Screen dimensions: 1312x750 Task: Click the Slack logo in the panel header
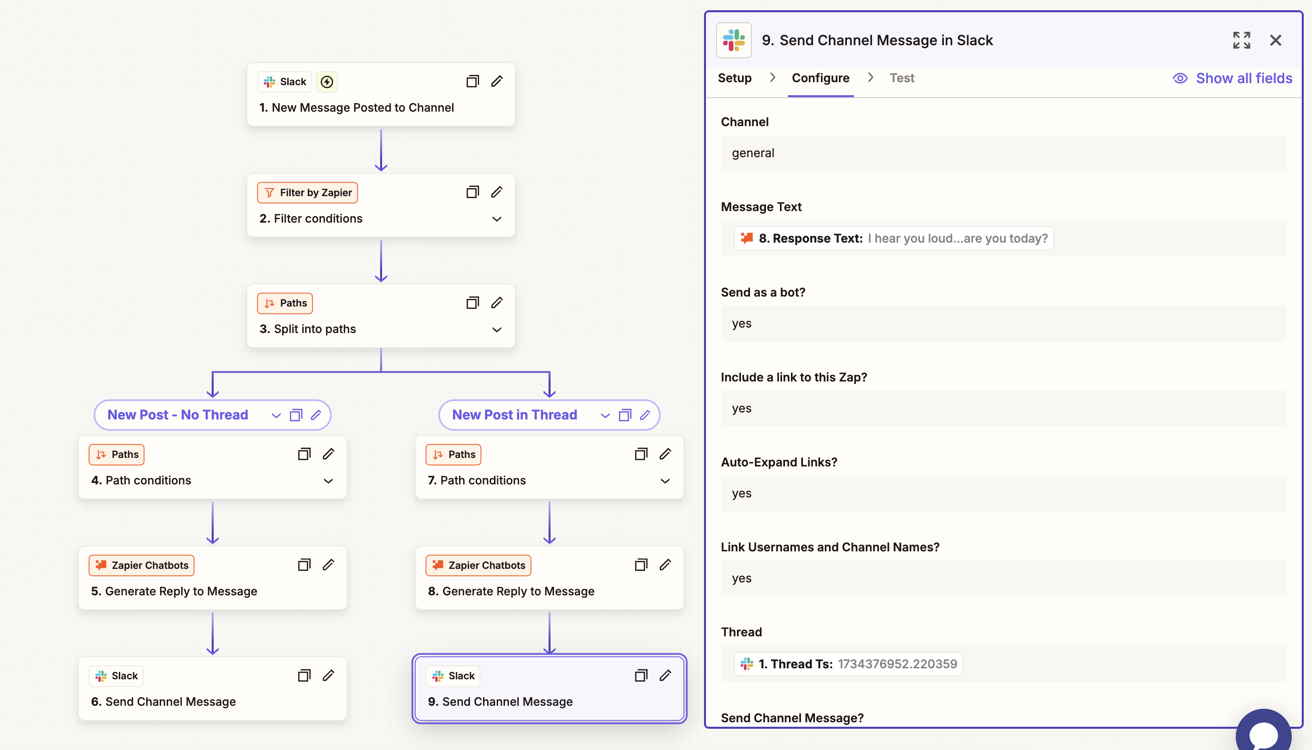(x=734, y=40)
